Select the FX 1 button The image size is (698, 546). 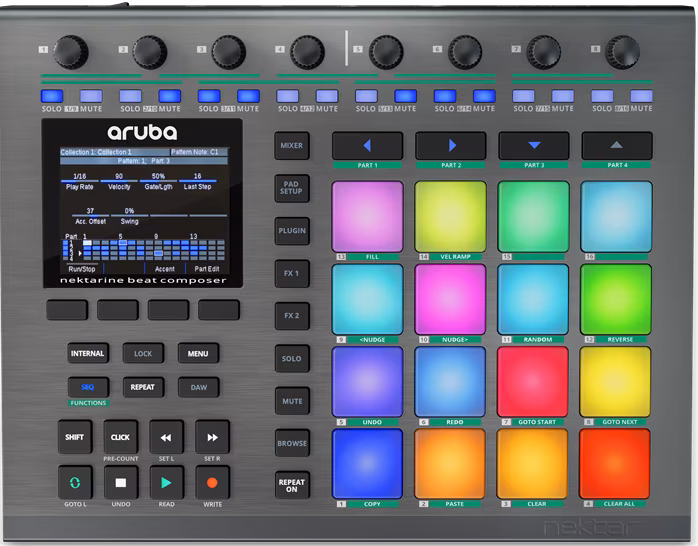point(292,273)
